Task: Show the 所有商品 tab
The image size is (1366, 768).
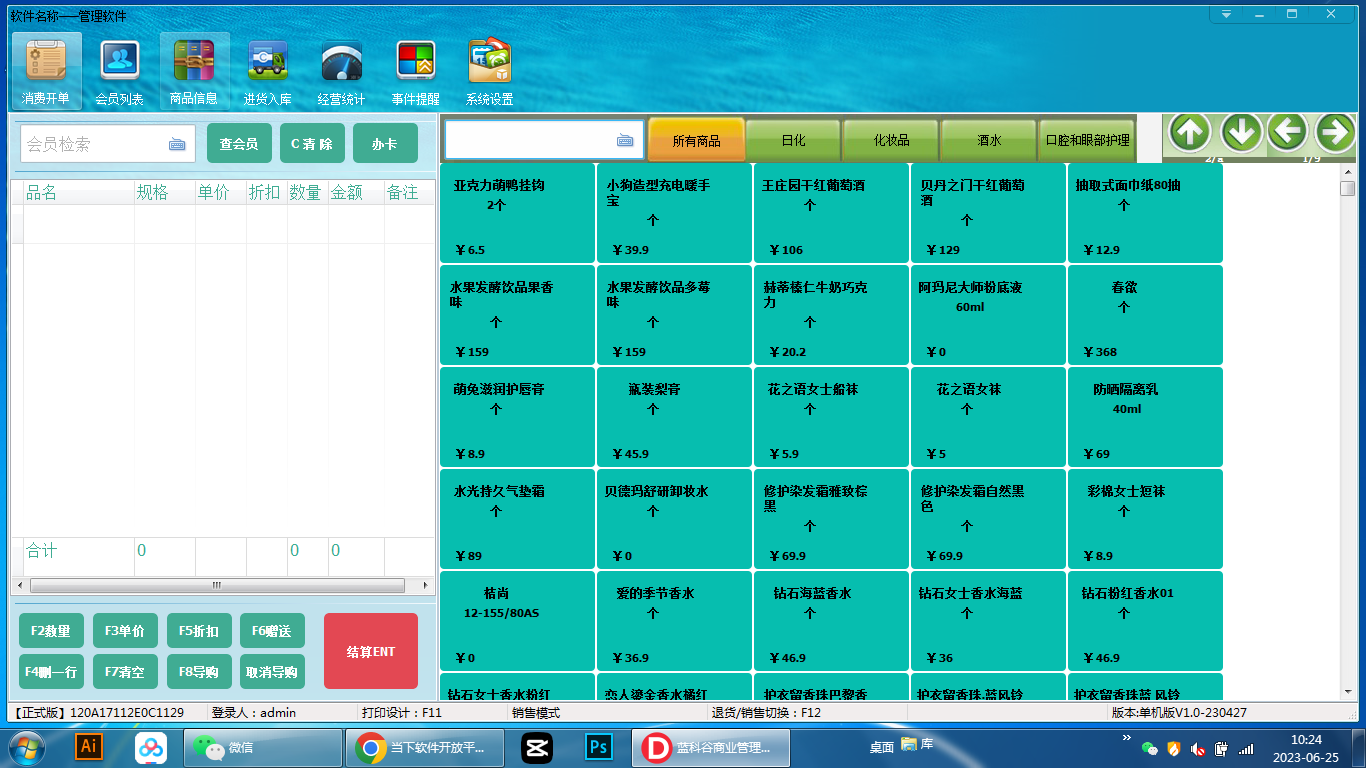Action: [696, 141]
